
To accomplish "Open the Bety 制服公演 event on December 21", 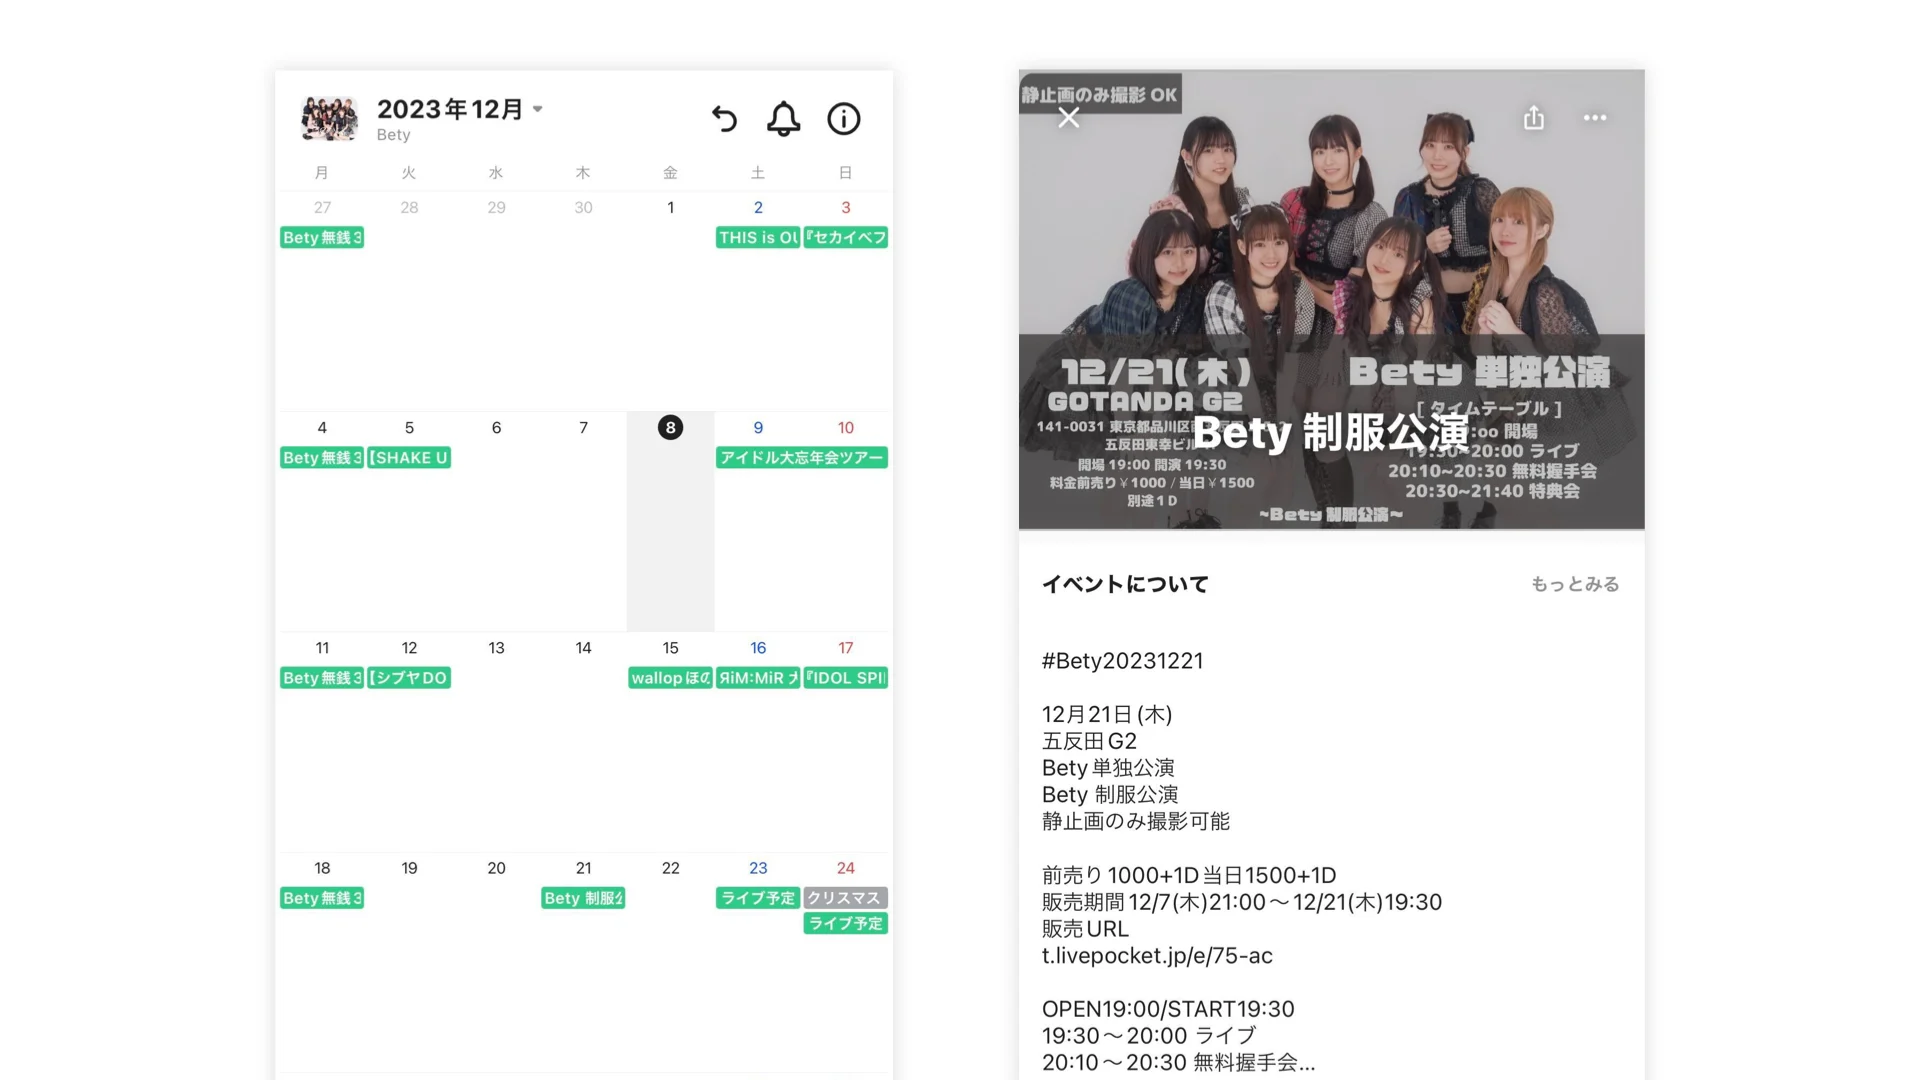I will [583, 898].
